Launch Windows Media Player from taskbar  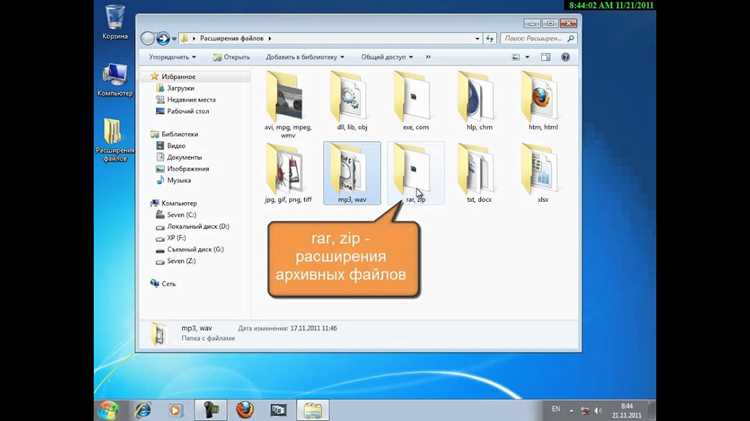pos(176,410)
